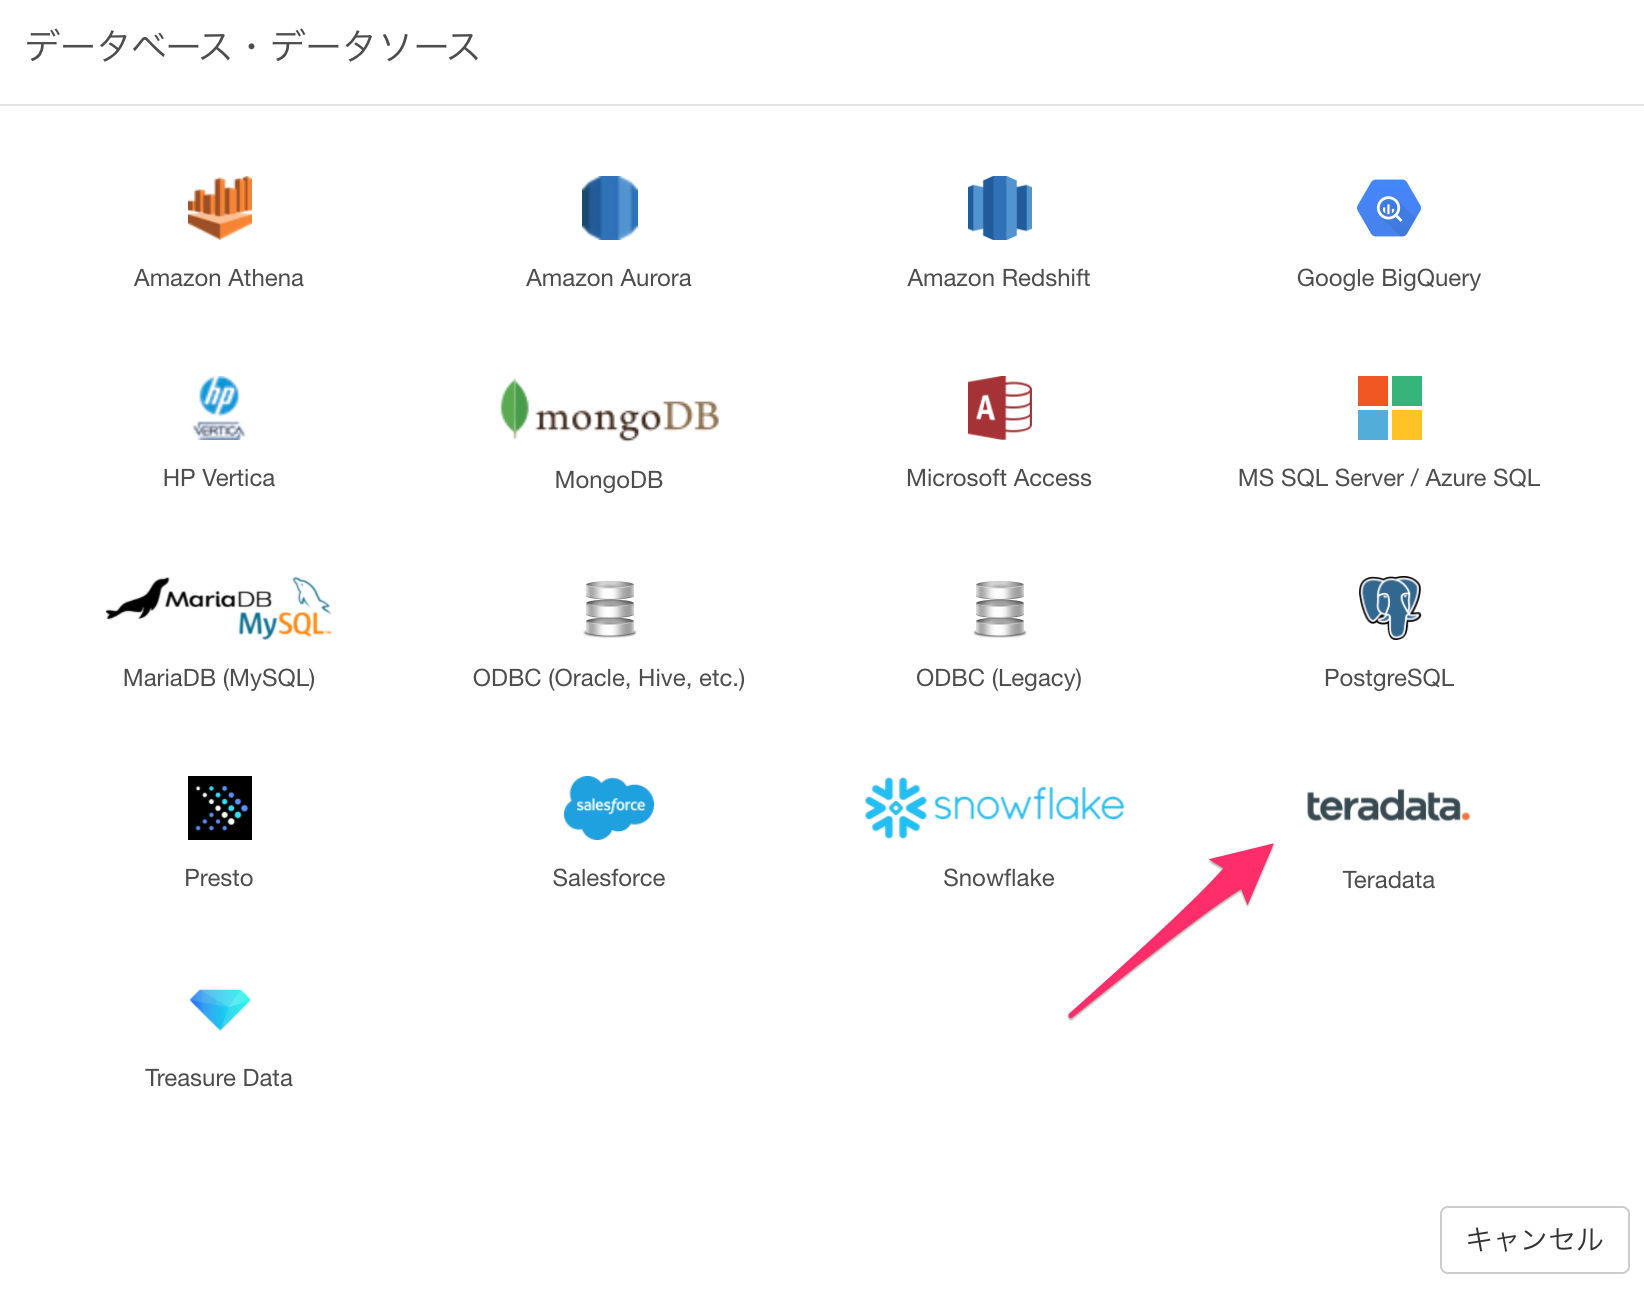Click the Microsoft Access label
The image size is (1644, 1290).
[999, 478]
